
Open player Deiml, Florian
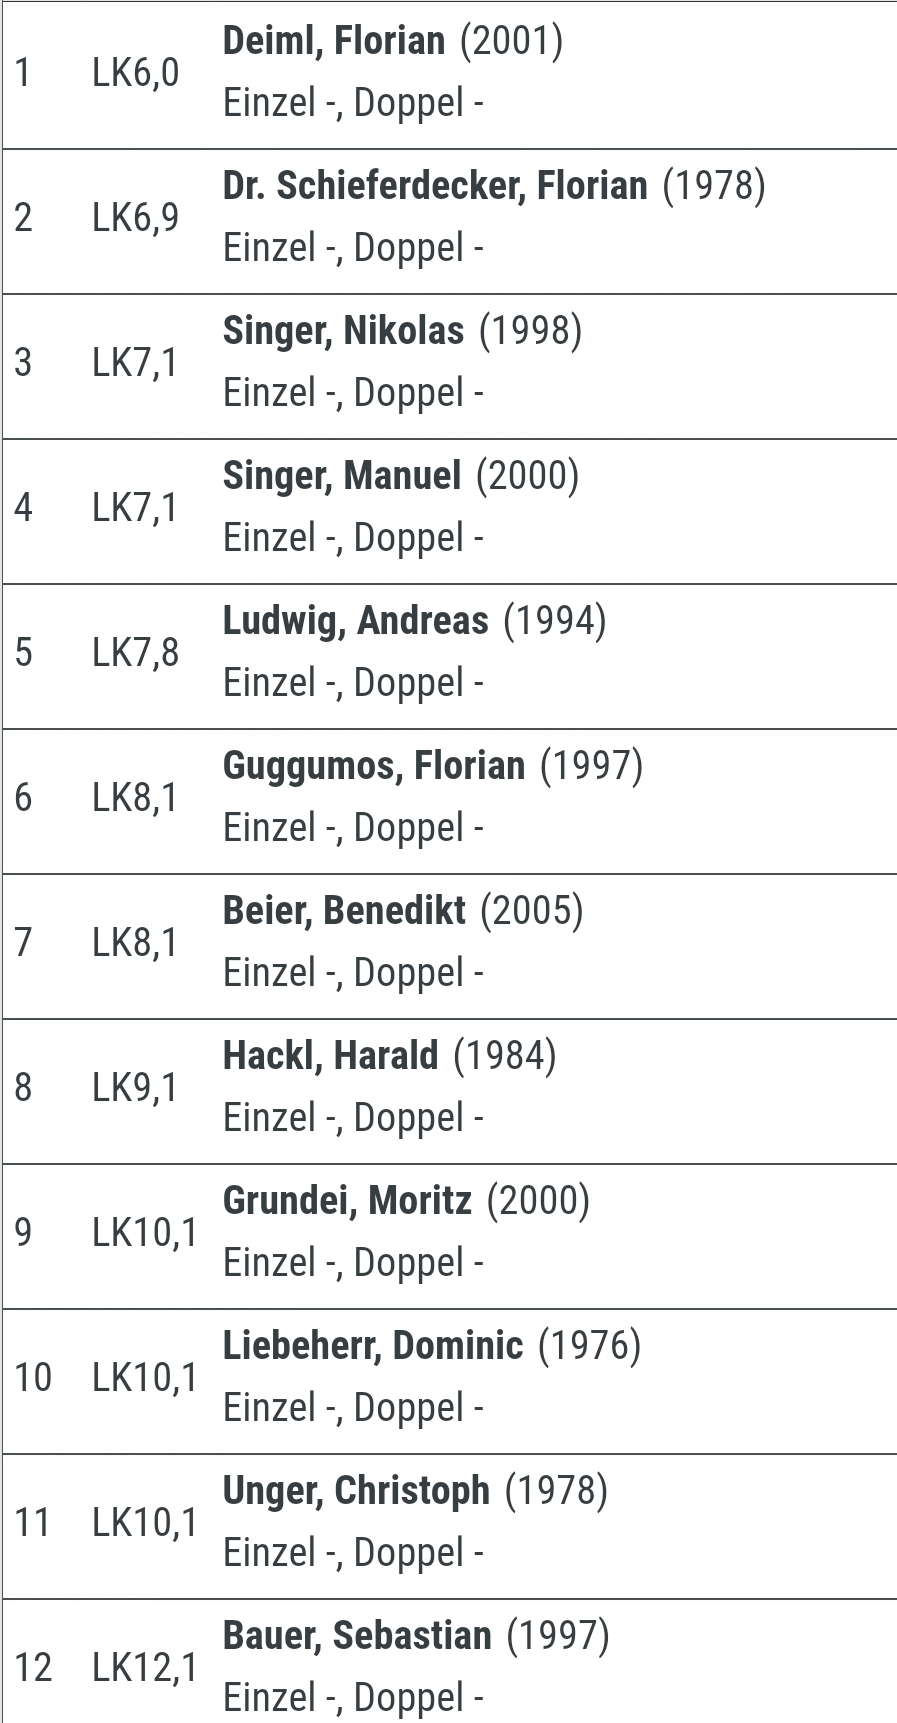[333, 41]
